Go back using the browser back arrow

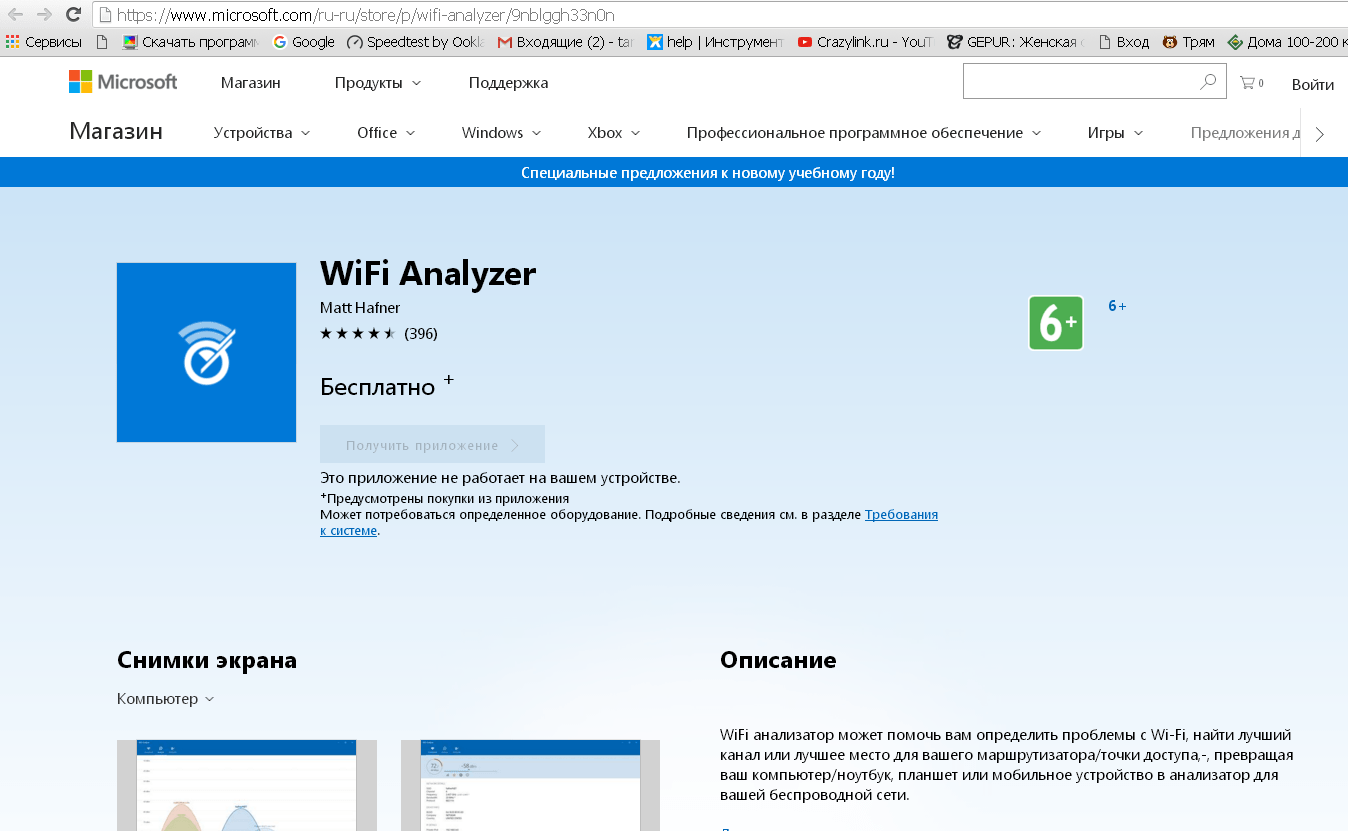pyautogui.click(x=15, y=14)
